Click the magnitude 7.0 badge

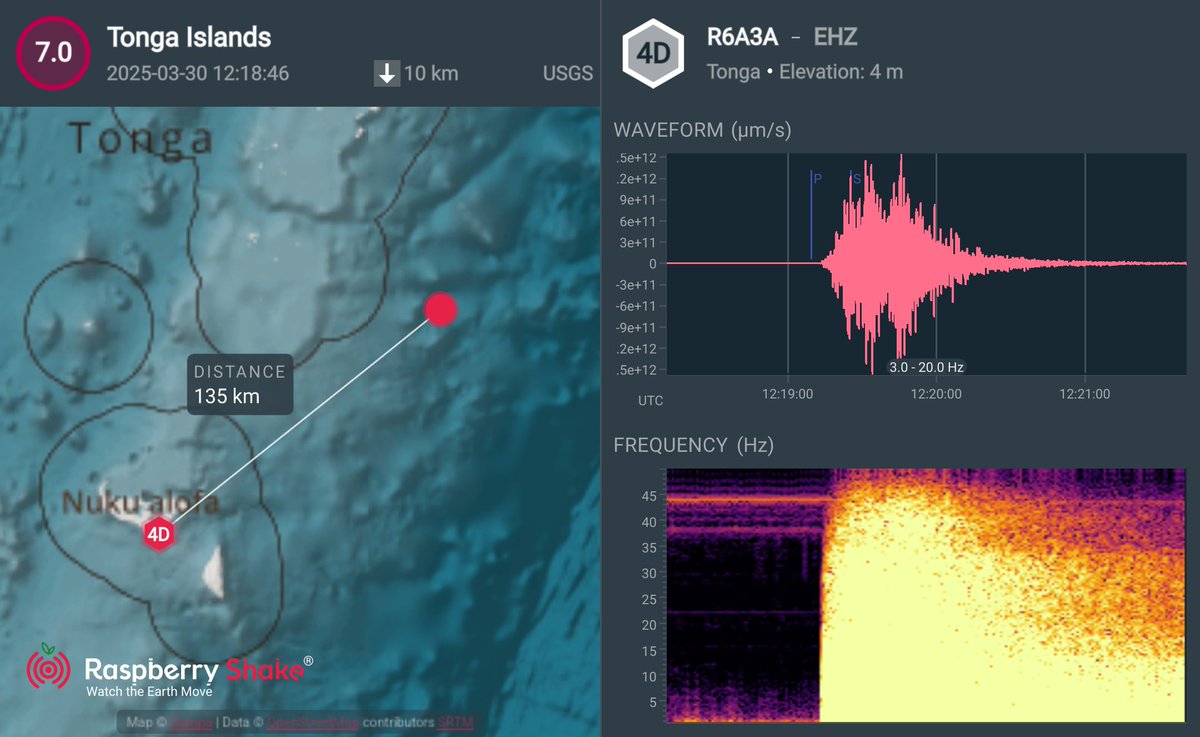point(51,53)
